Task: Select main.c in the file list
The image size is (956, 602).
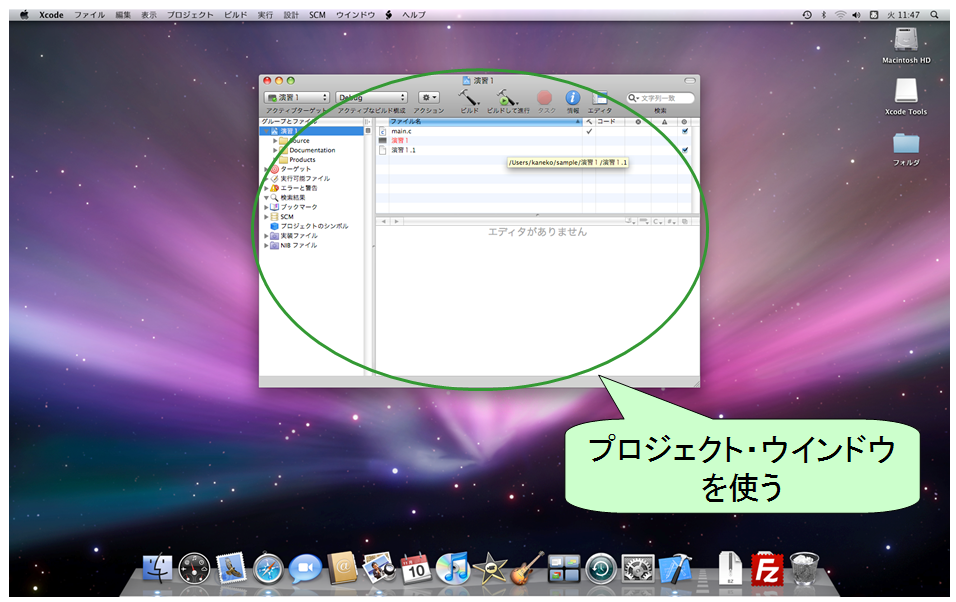Action: click(401, 131)
